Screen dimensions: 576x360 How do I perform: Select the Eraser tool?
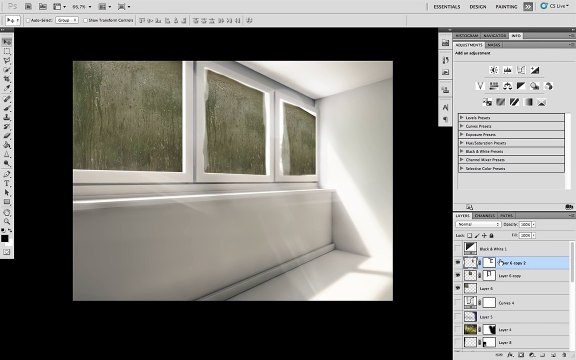click(x=7, y=136)
